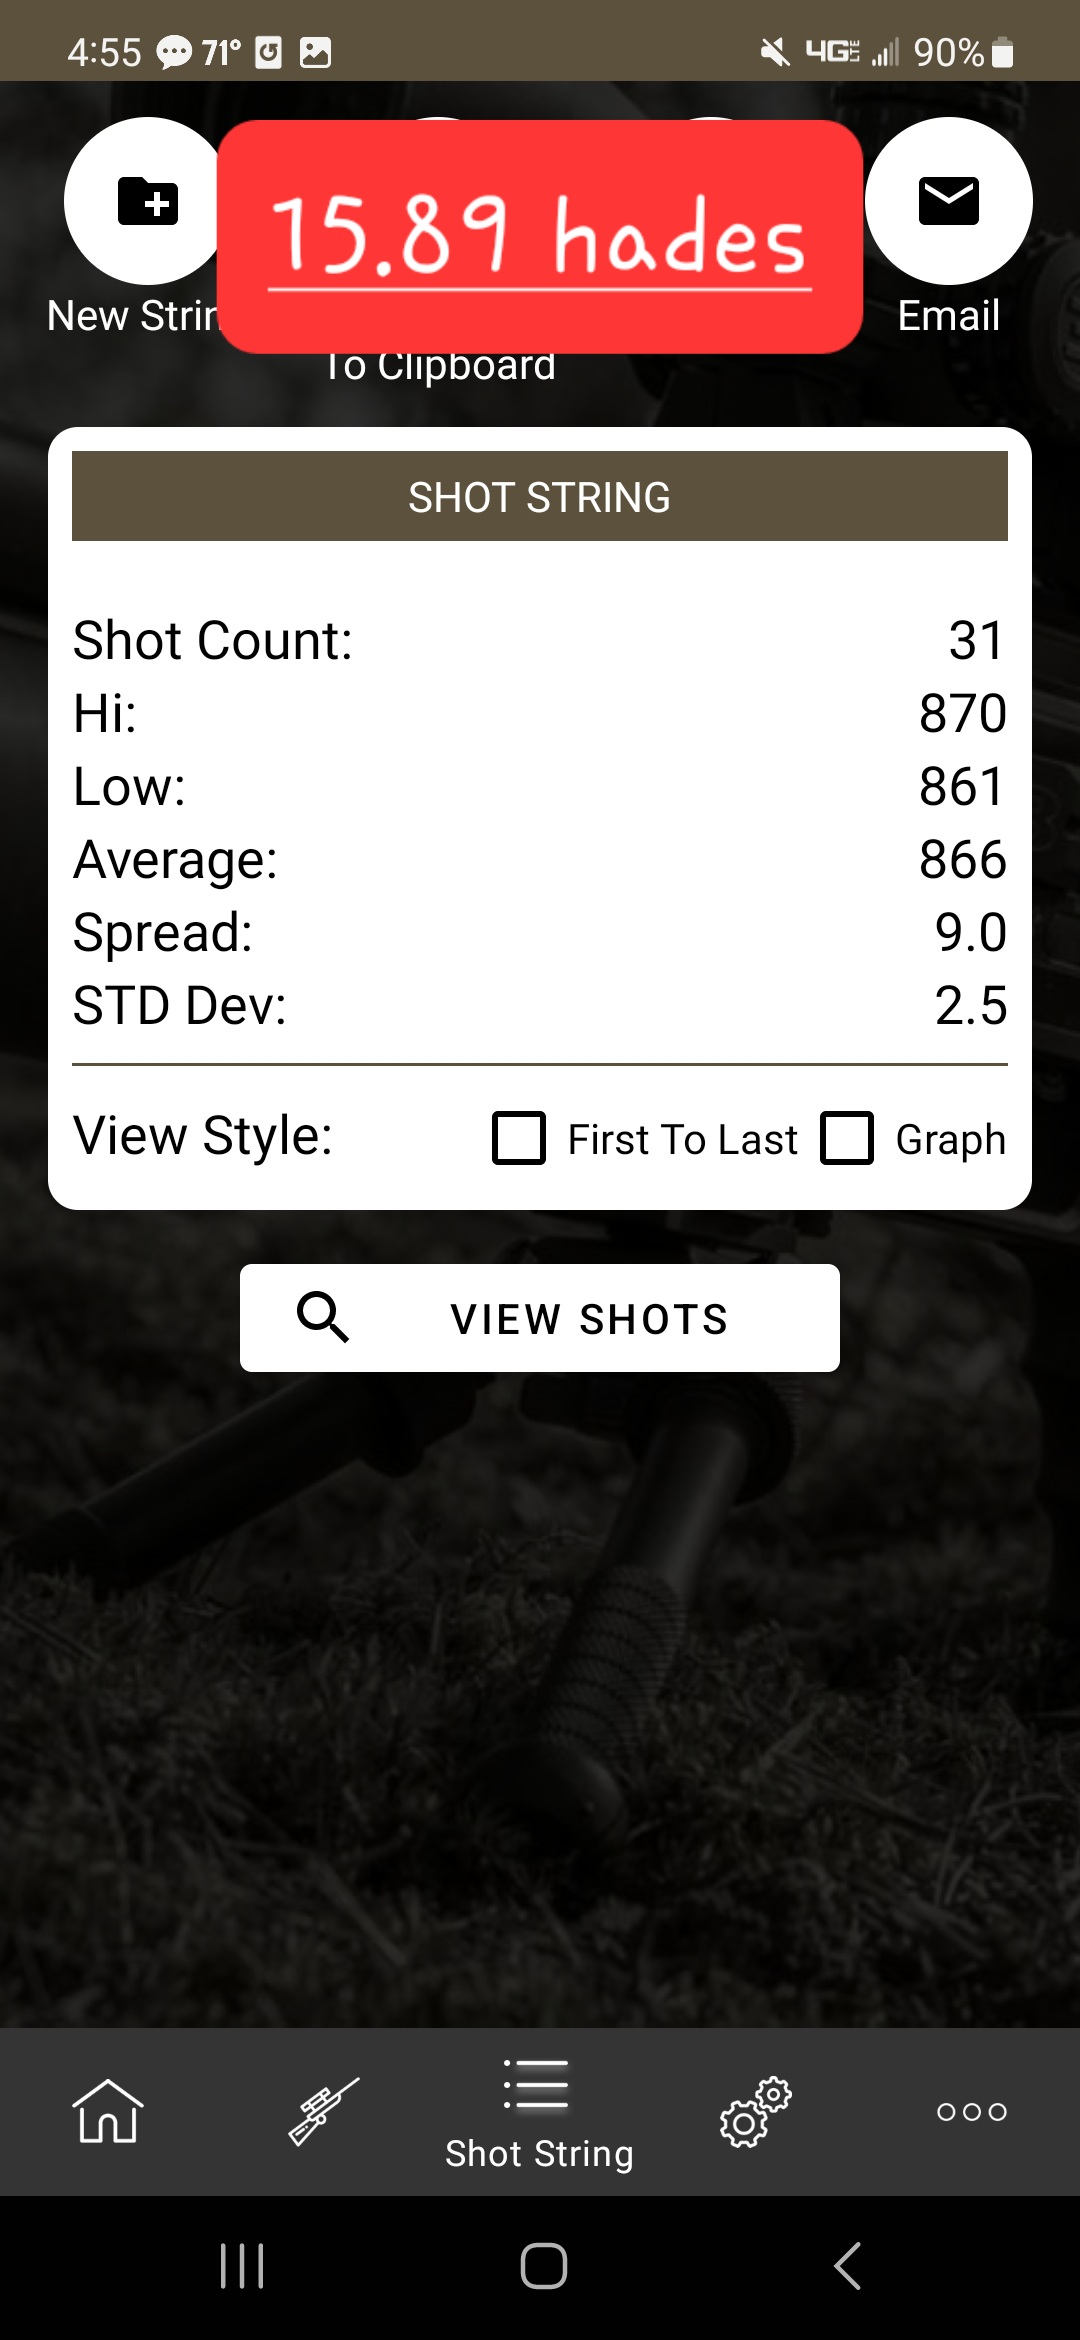Tap the To Clipboard label
1080x2340 pixels.
(440, 367)
